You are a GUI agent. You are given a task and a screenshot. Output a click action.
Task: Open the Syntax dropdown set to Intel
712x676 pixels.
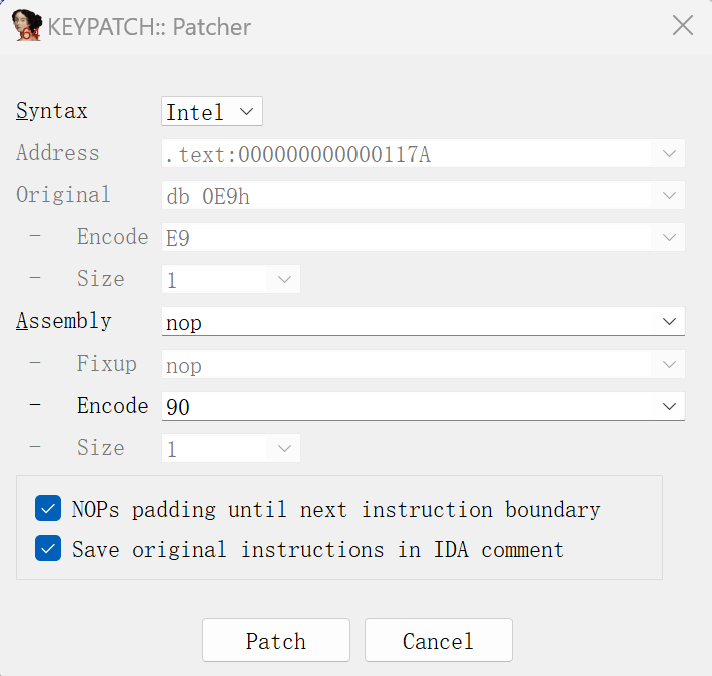tap(212, 111)
